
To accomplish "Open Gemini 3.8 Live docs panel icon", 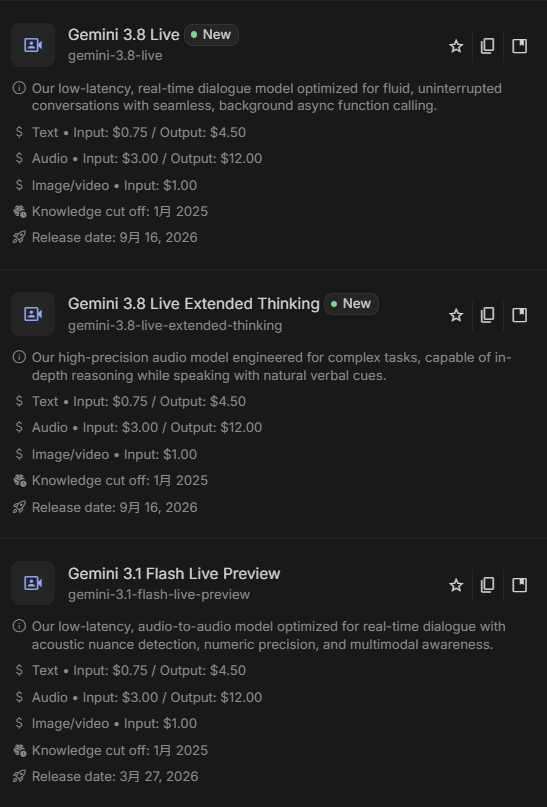I will click(520, 46).
